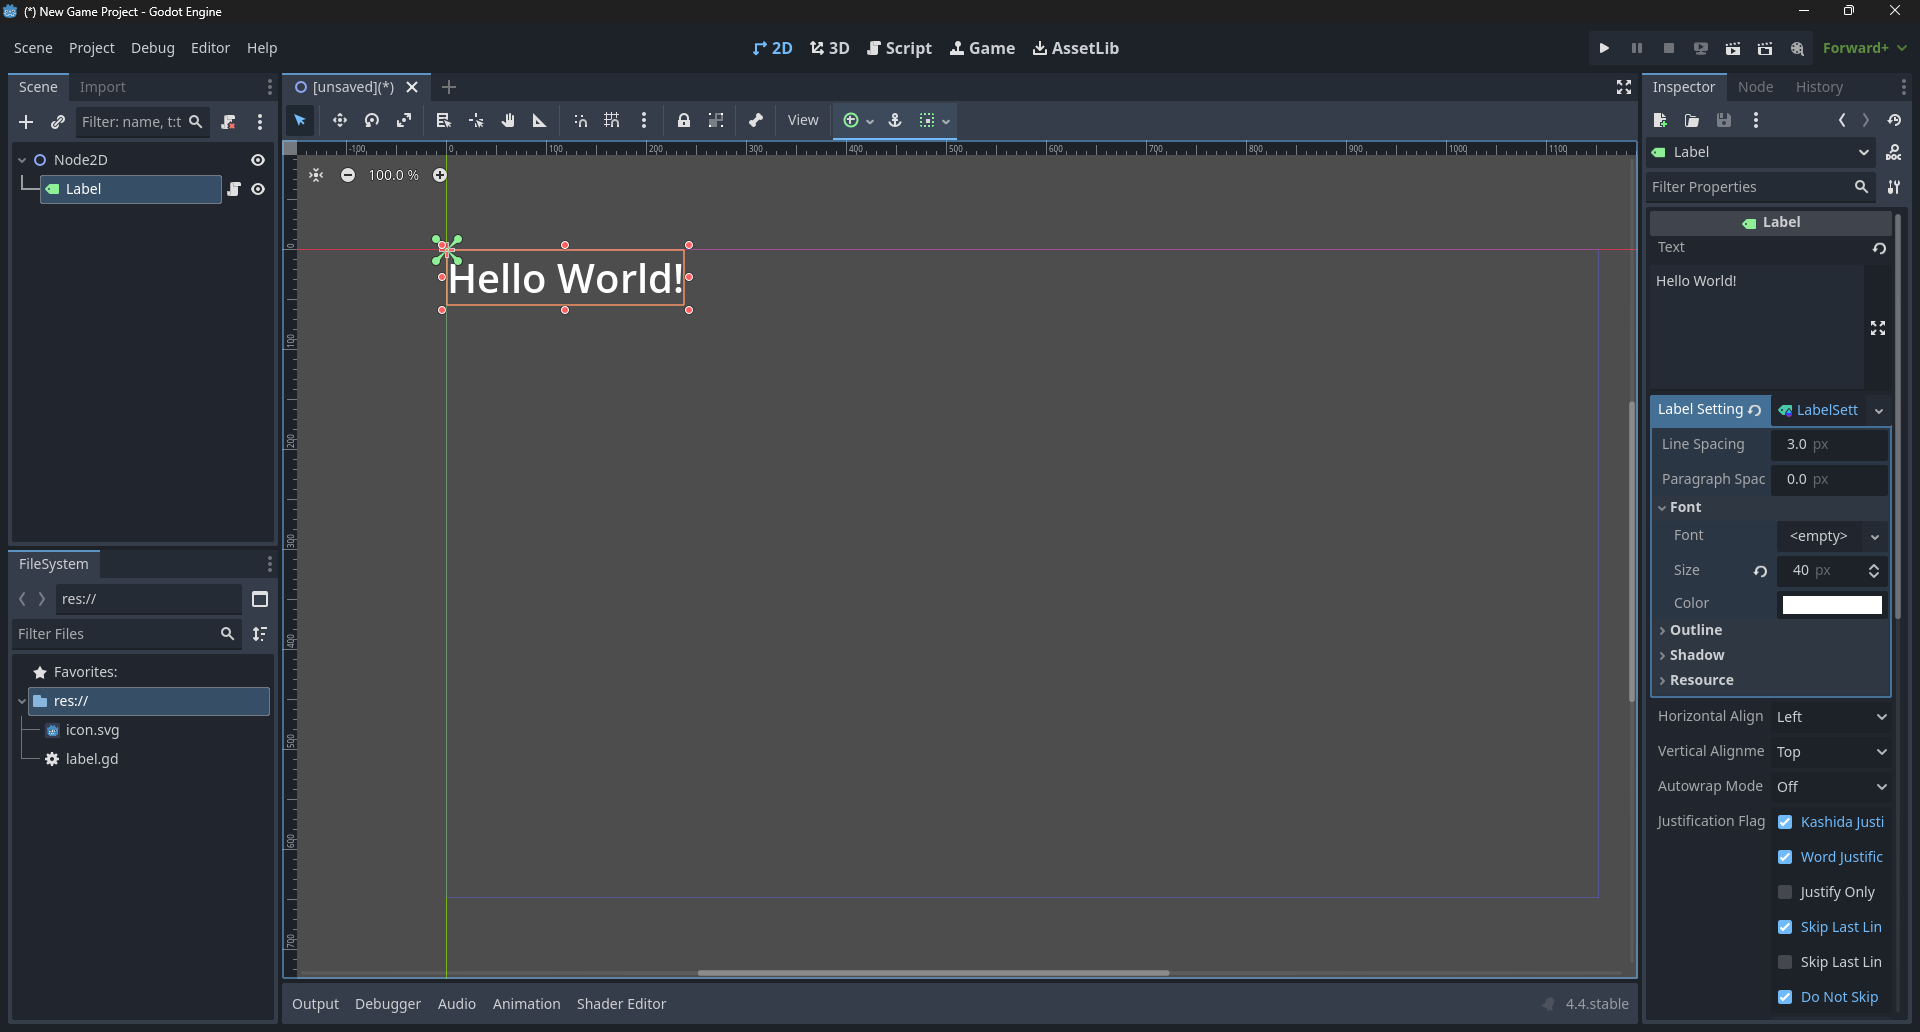Viewport: 1920px width, 1032px height.
Task: Activate the Pan Mode hand tool
Action: tap(508, 120)
